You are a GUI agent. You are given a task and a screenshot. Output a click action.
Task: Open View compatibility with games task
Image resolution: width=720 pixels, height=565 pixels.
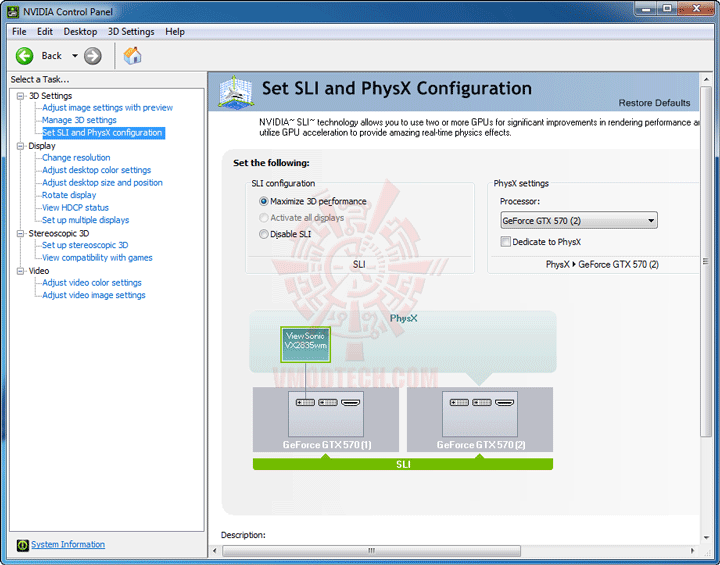click(97, 258)
